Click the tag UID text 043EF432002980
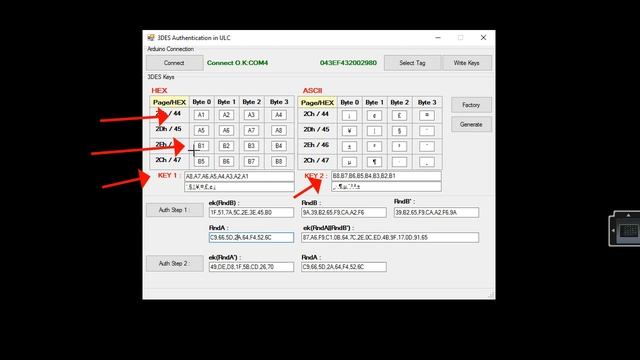Screen dimensions: 640x360 [348, 63]
